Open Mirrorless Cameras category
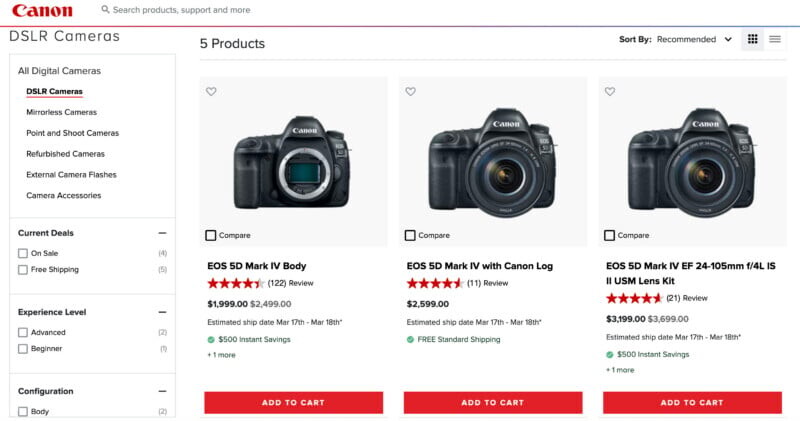Image resolution: width=800 pixels, height=421 pixels. pos(61,112)
